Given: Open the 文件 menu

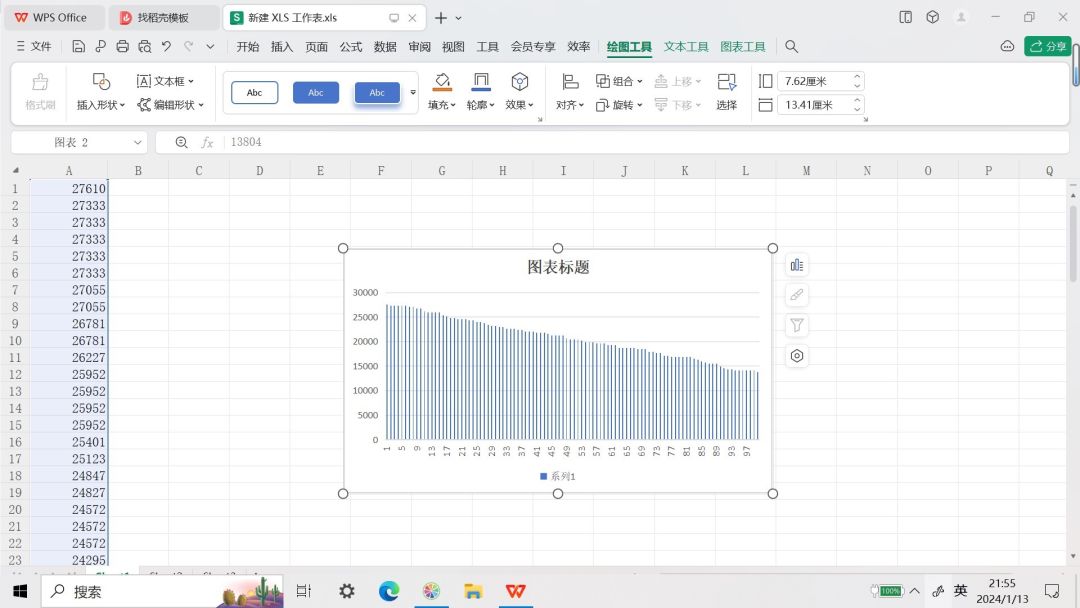Looking at the screenshot, I should point(34,47).
